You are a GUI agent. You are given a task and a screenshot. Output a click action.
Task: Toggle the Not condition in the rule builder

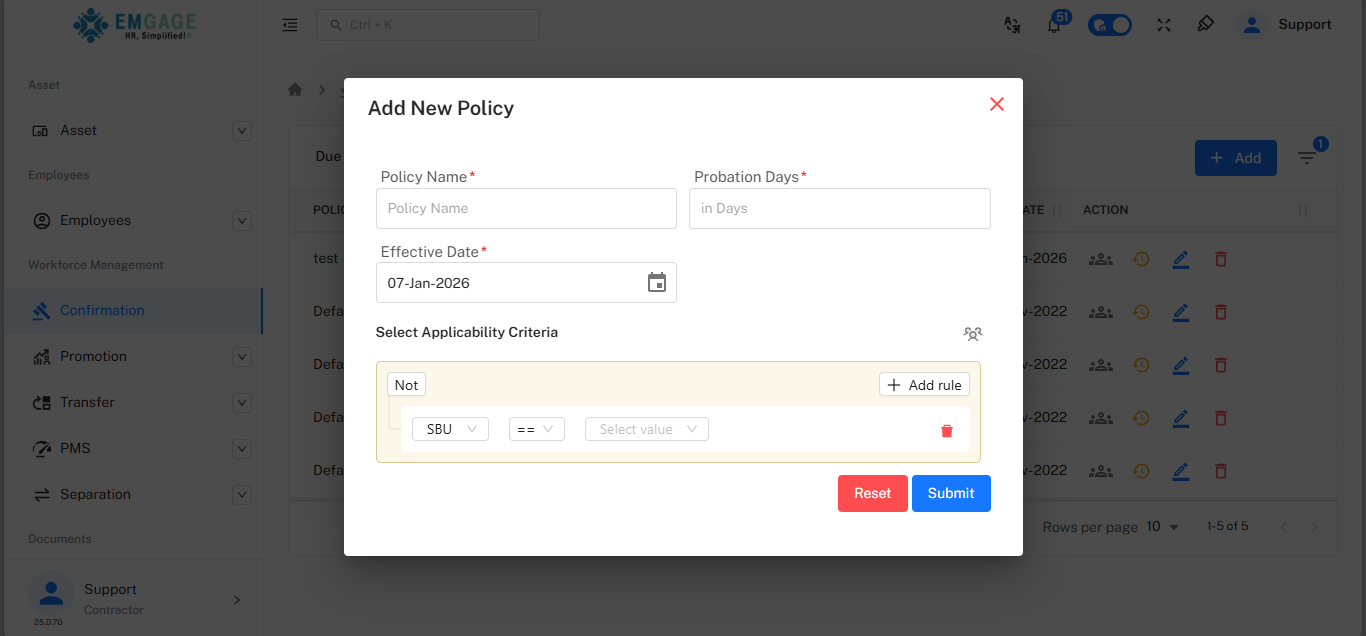click(406, 384)
